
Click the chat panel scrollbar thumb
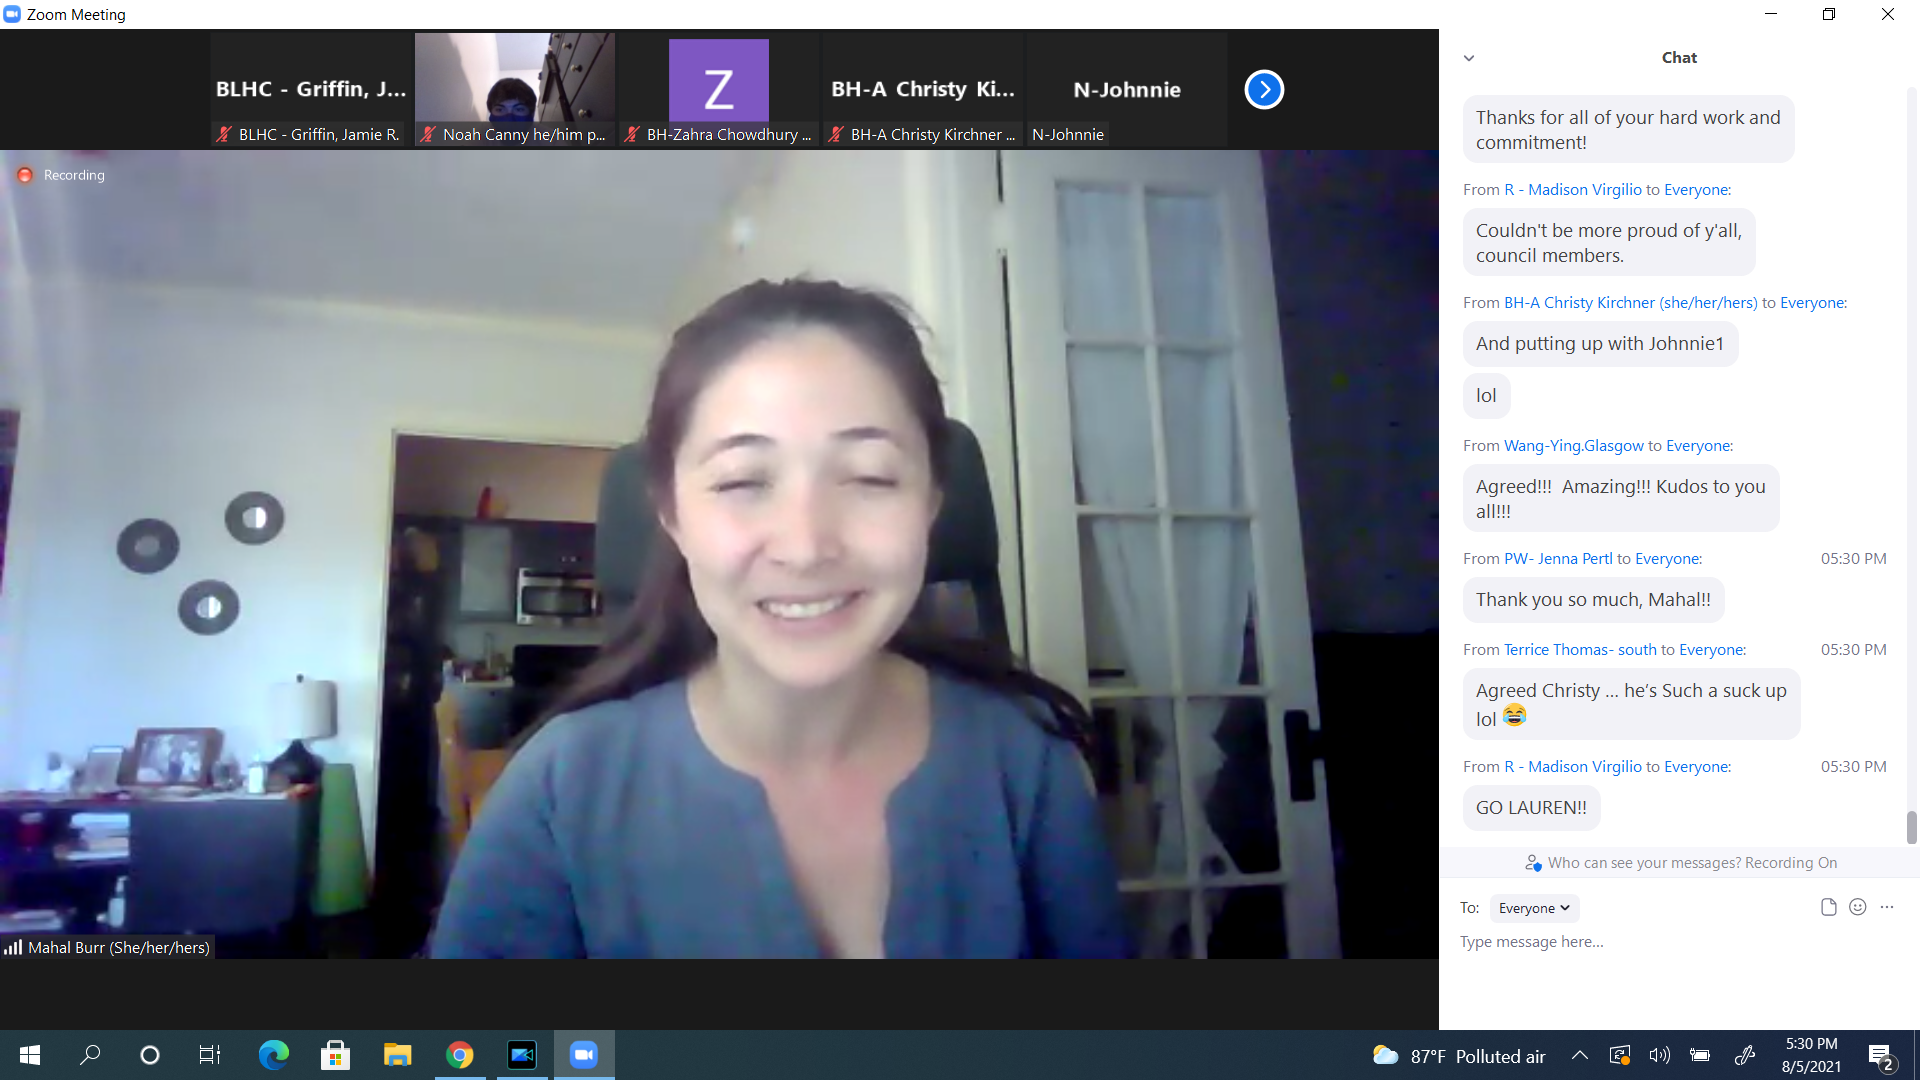[x=1912, y=828]
